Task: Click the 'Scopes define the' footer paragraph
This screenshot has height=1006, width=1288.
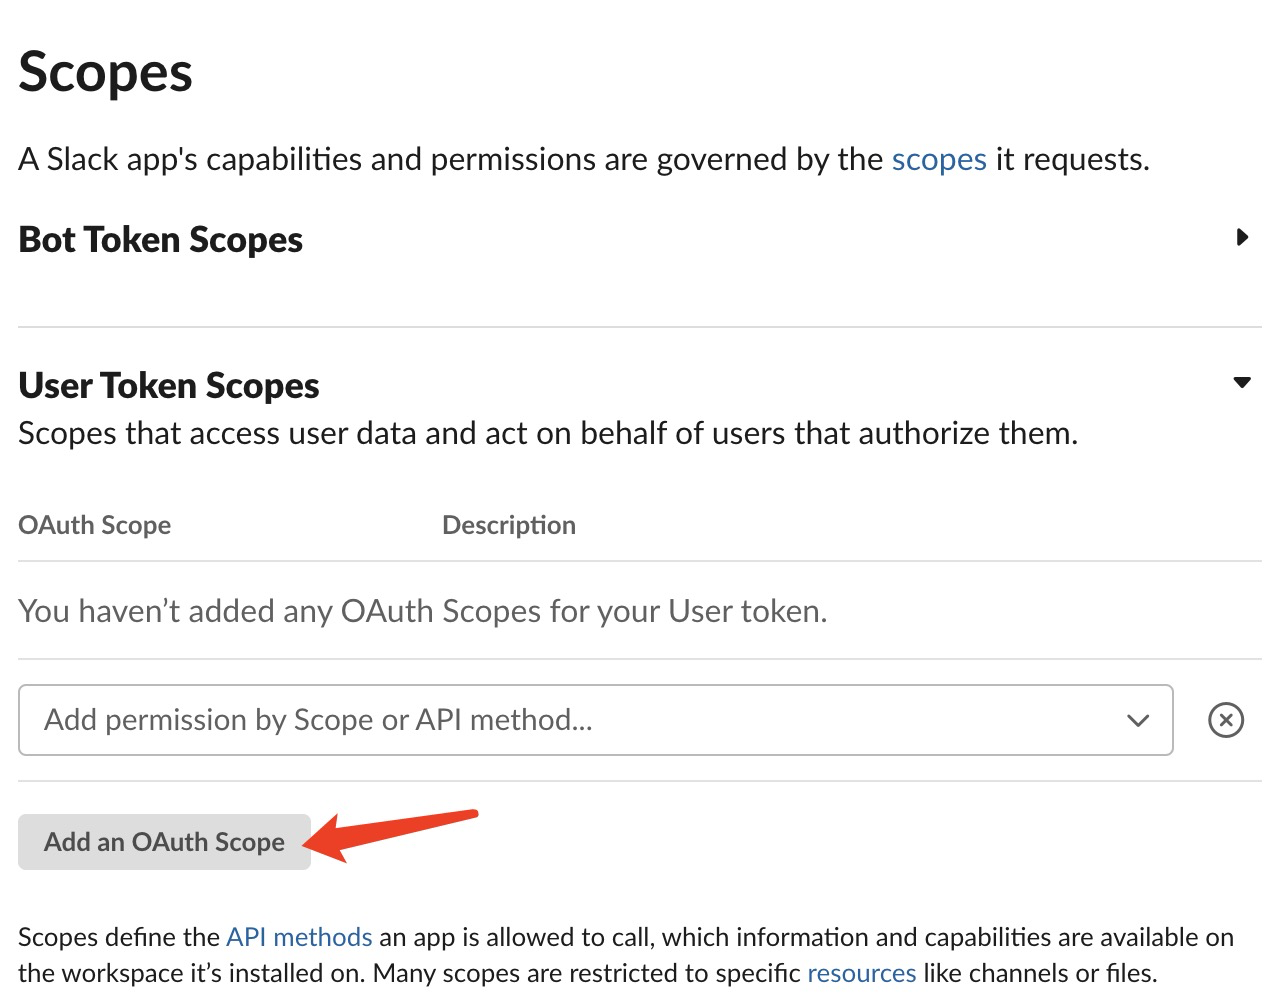Action: pos(626,955)
